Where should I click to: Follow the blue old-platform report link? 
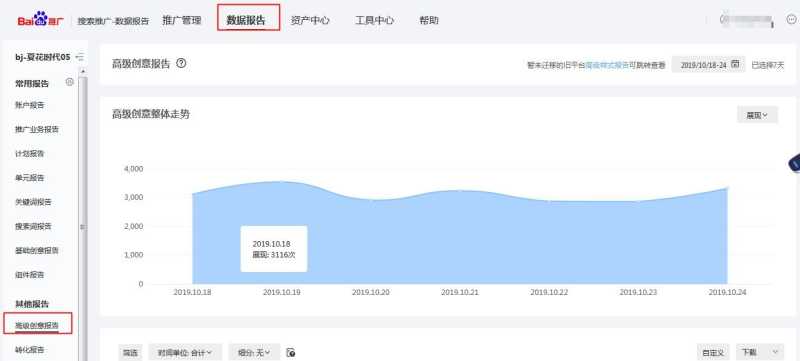click(x=607, y=65)
